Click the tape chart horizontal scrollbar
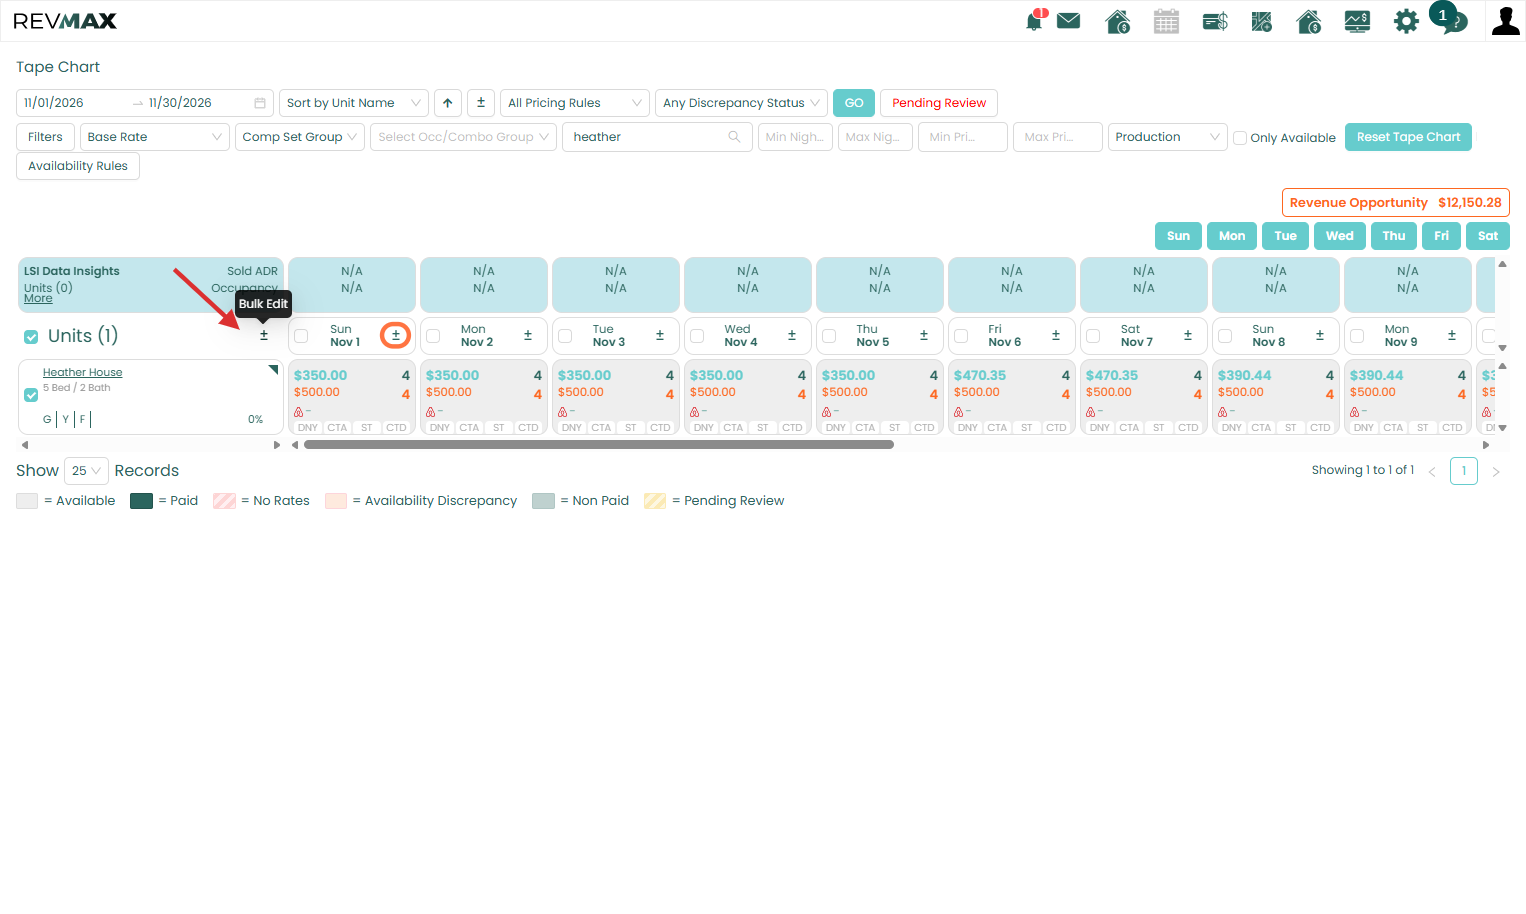The width and height of the screenshot is (1526, 914). tap(598, 445)
